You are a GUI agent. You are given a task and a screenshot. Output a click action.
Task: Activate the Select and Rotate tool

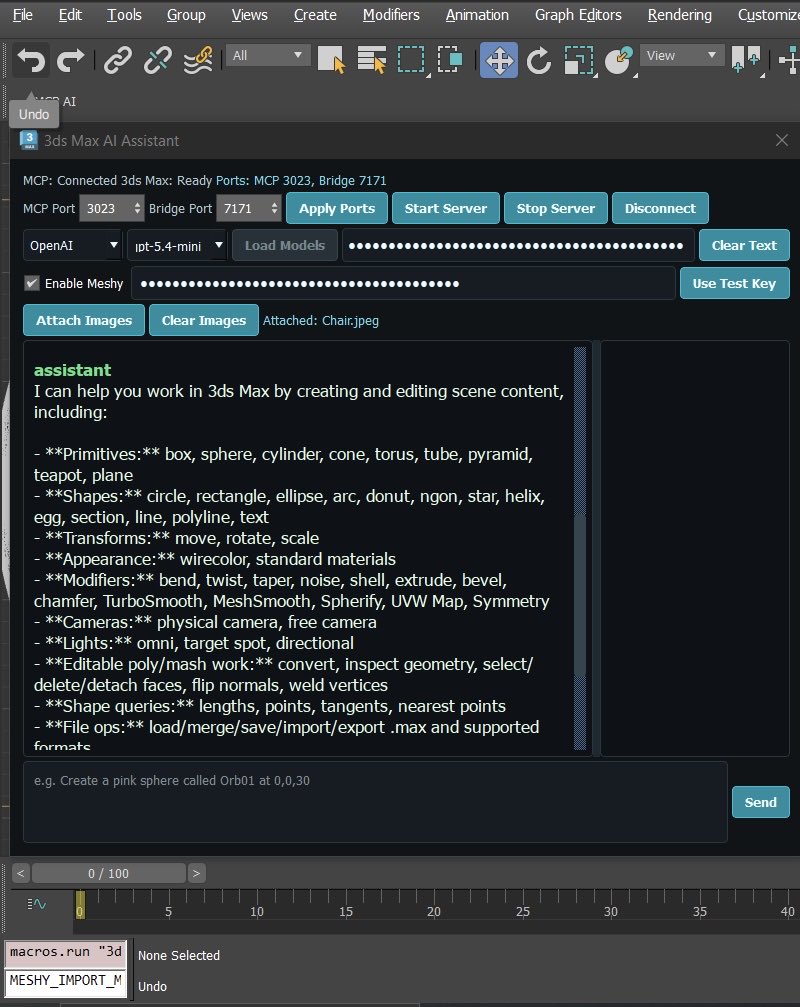pyautogui.click(x=539, y=60)
